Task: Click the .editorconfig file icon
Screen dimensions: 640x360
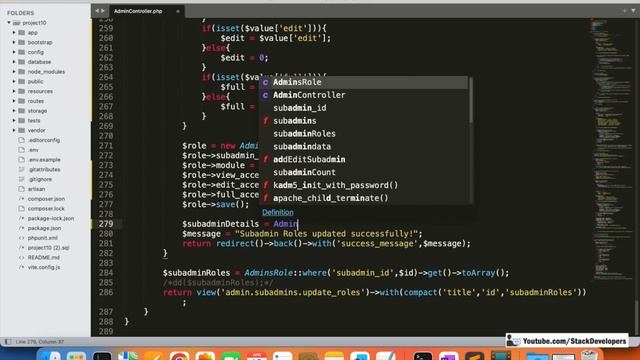Action: tap(22, 140)
